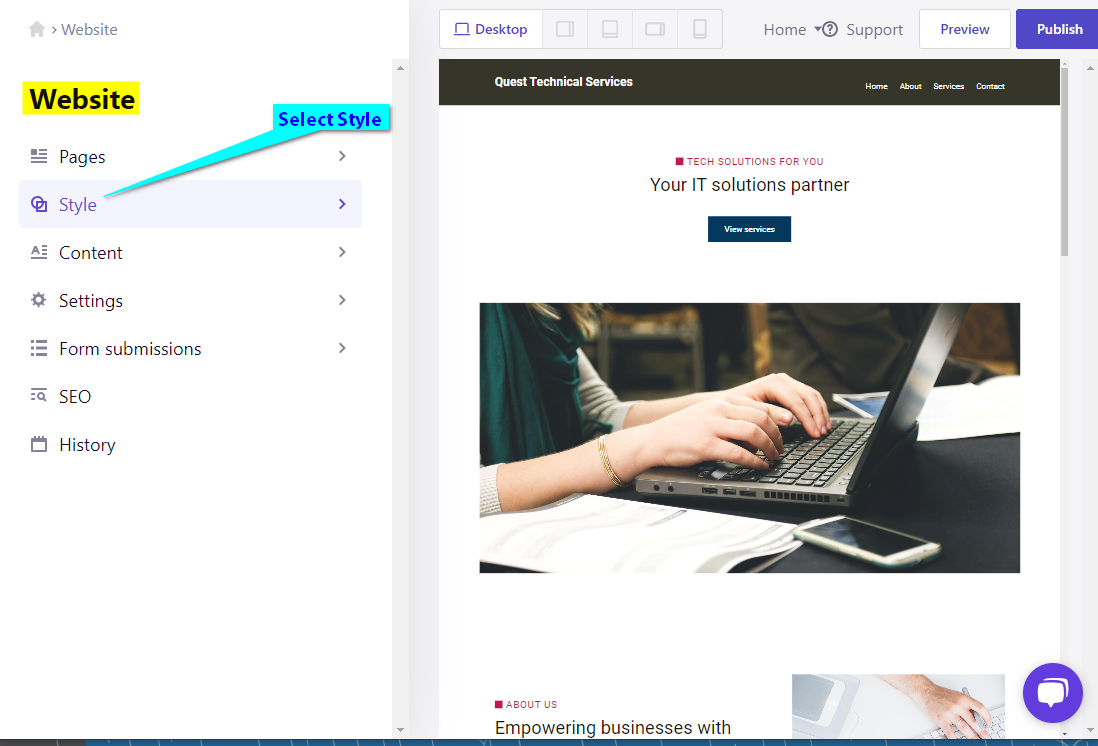The width and height of the screenshot is (1098, 746).
Task: Click the home breadcrumb icon
Action: tap(36, 29)
